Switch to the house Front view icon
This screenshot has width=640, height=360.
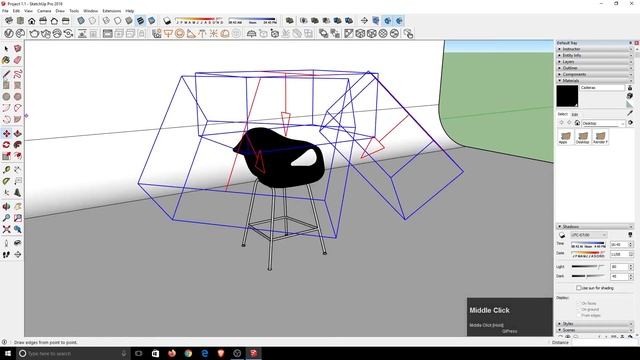[31, 20]
